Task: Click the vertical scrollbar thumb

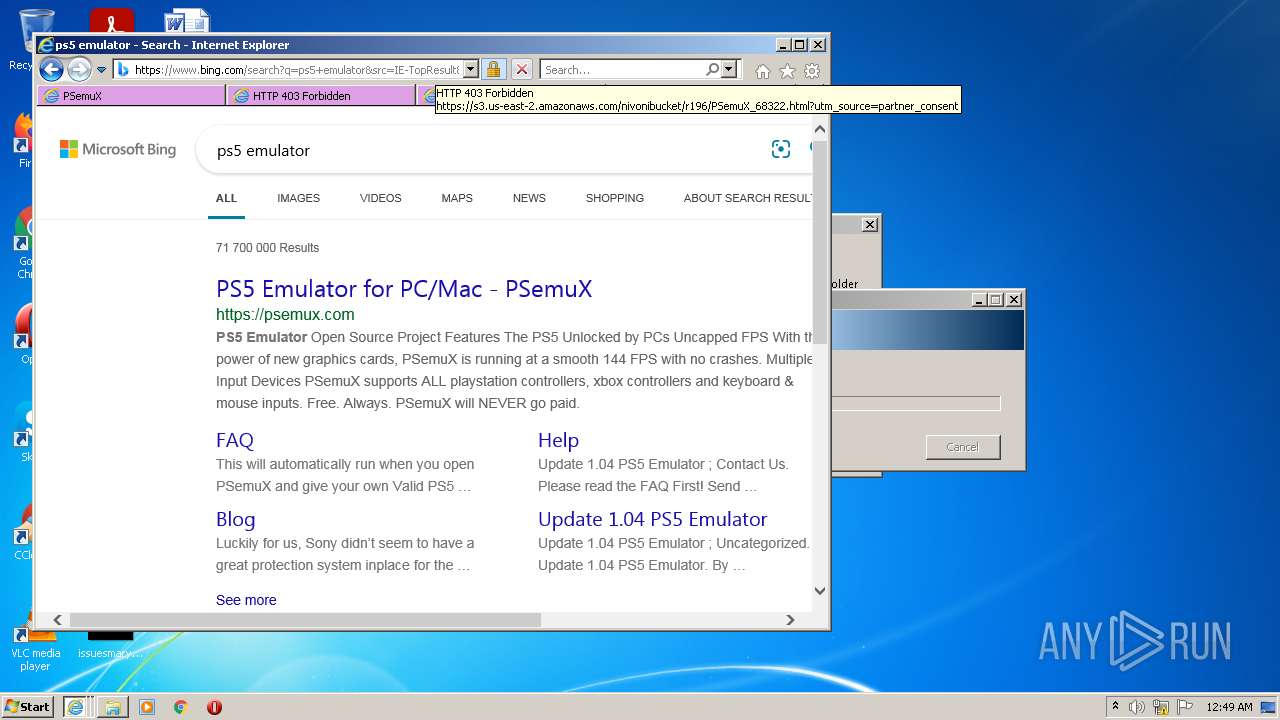Action: 820,243
